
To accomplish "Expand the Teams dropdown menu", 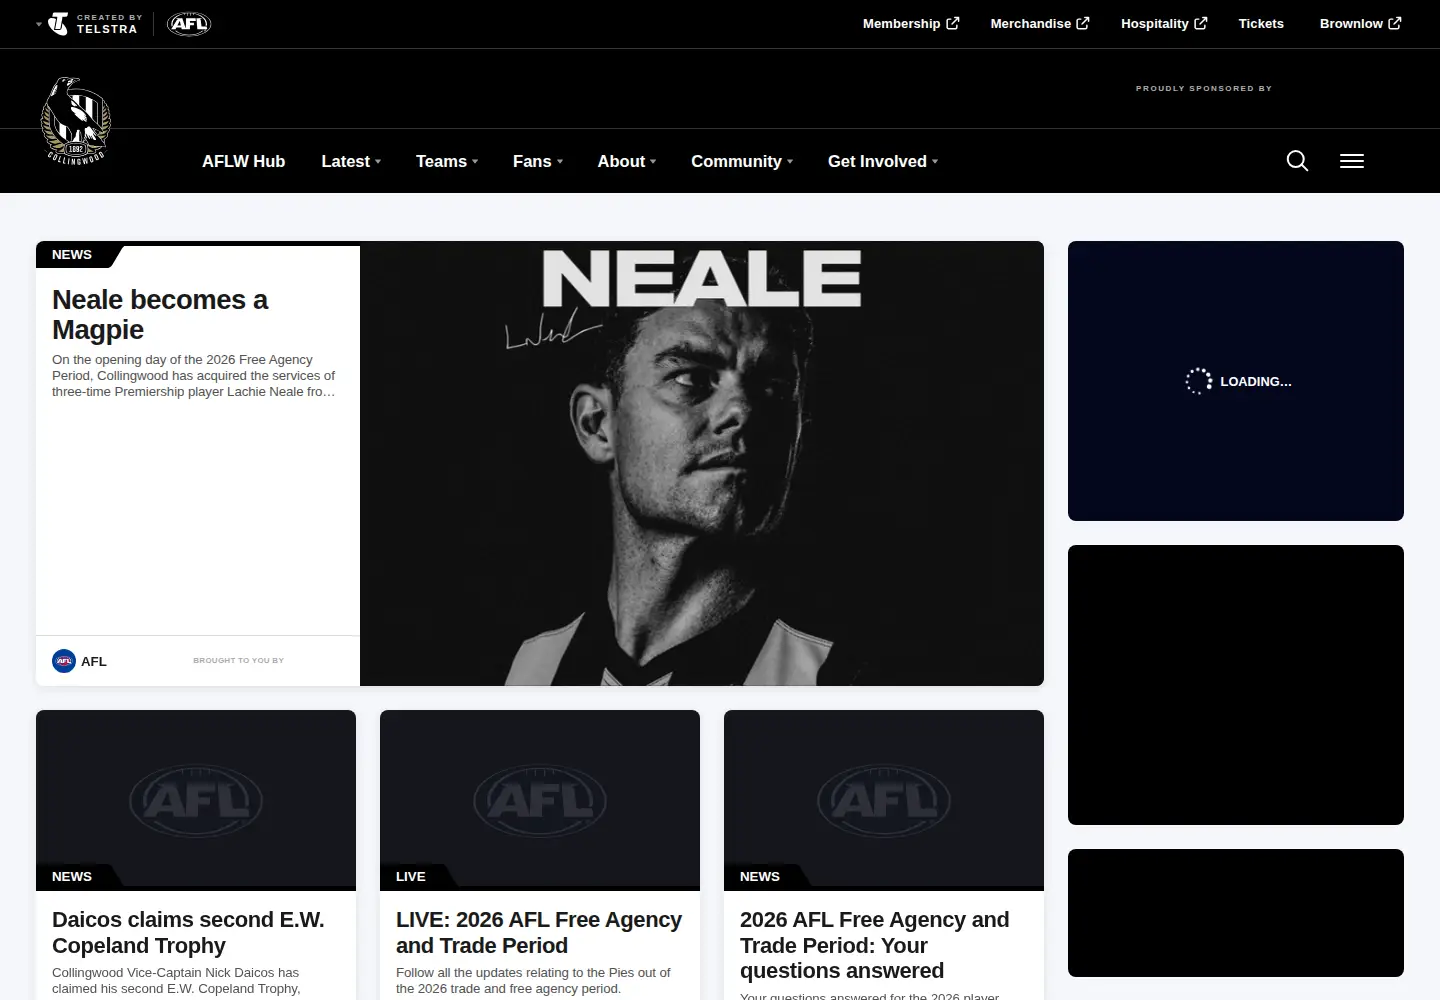I will click(447, 161).
